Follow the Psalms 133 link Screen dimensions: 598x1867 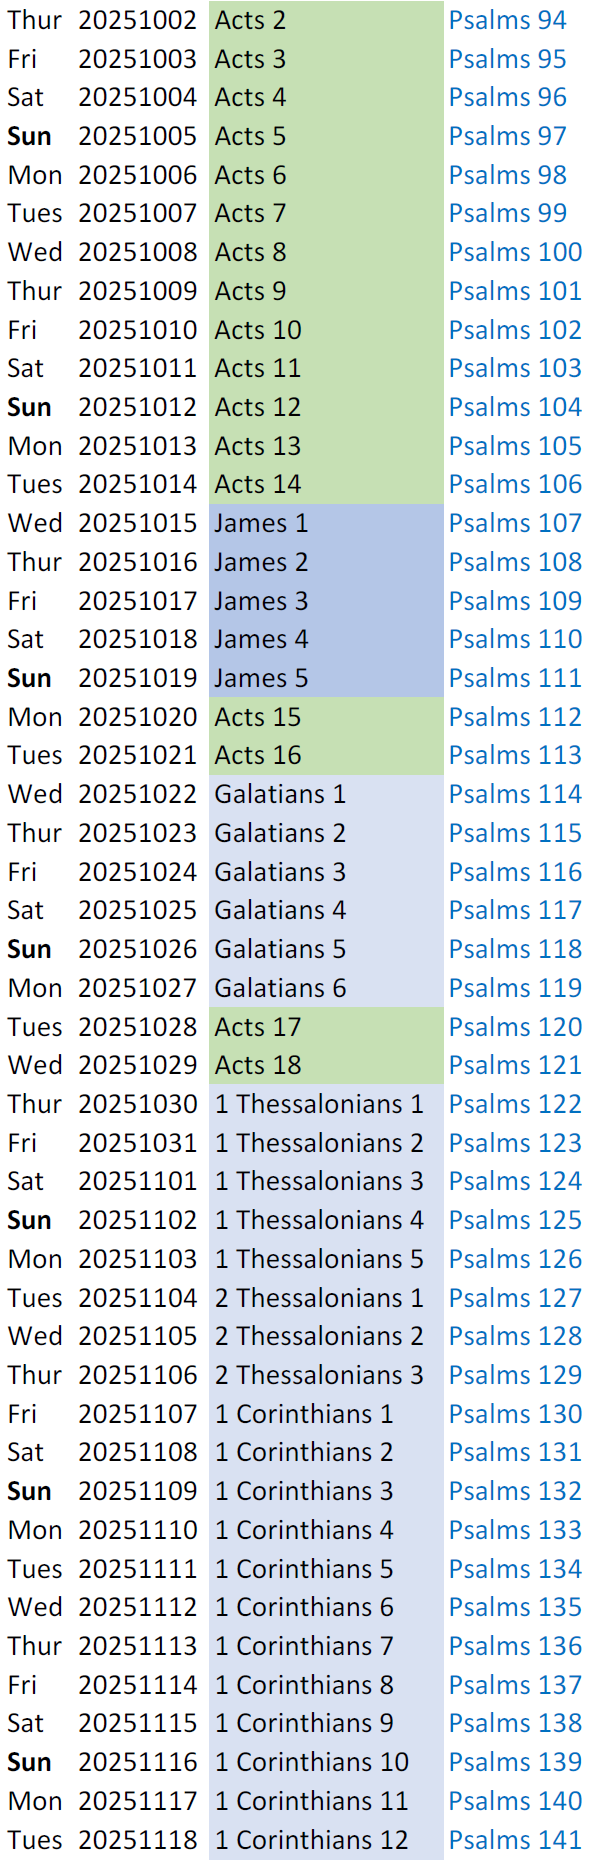point(515,1530)
